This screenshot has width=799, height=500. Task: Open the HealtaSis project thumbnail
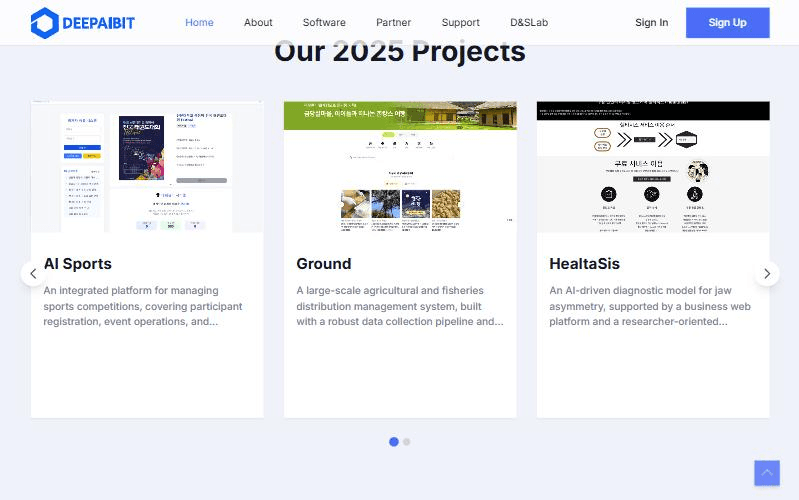(653, 167)
